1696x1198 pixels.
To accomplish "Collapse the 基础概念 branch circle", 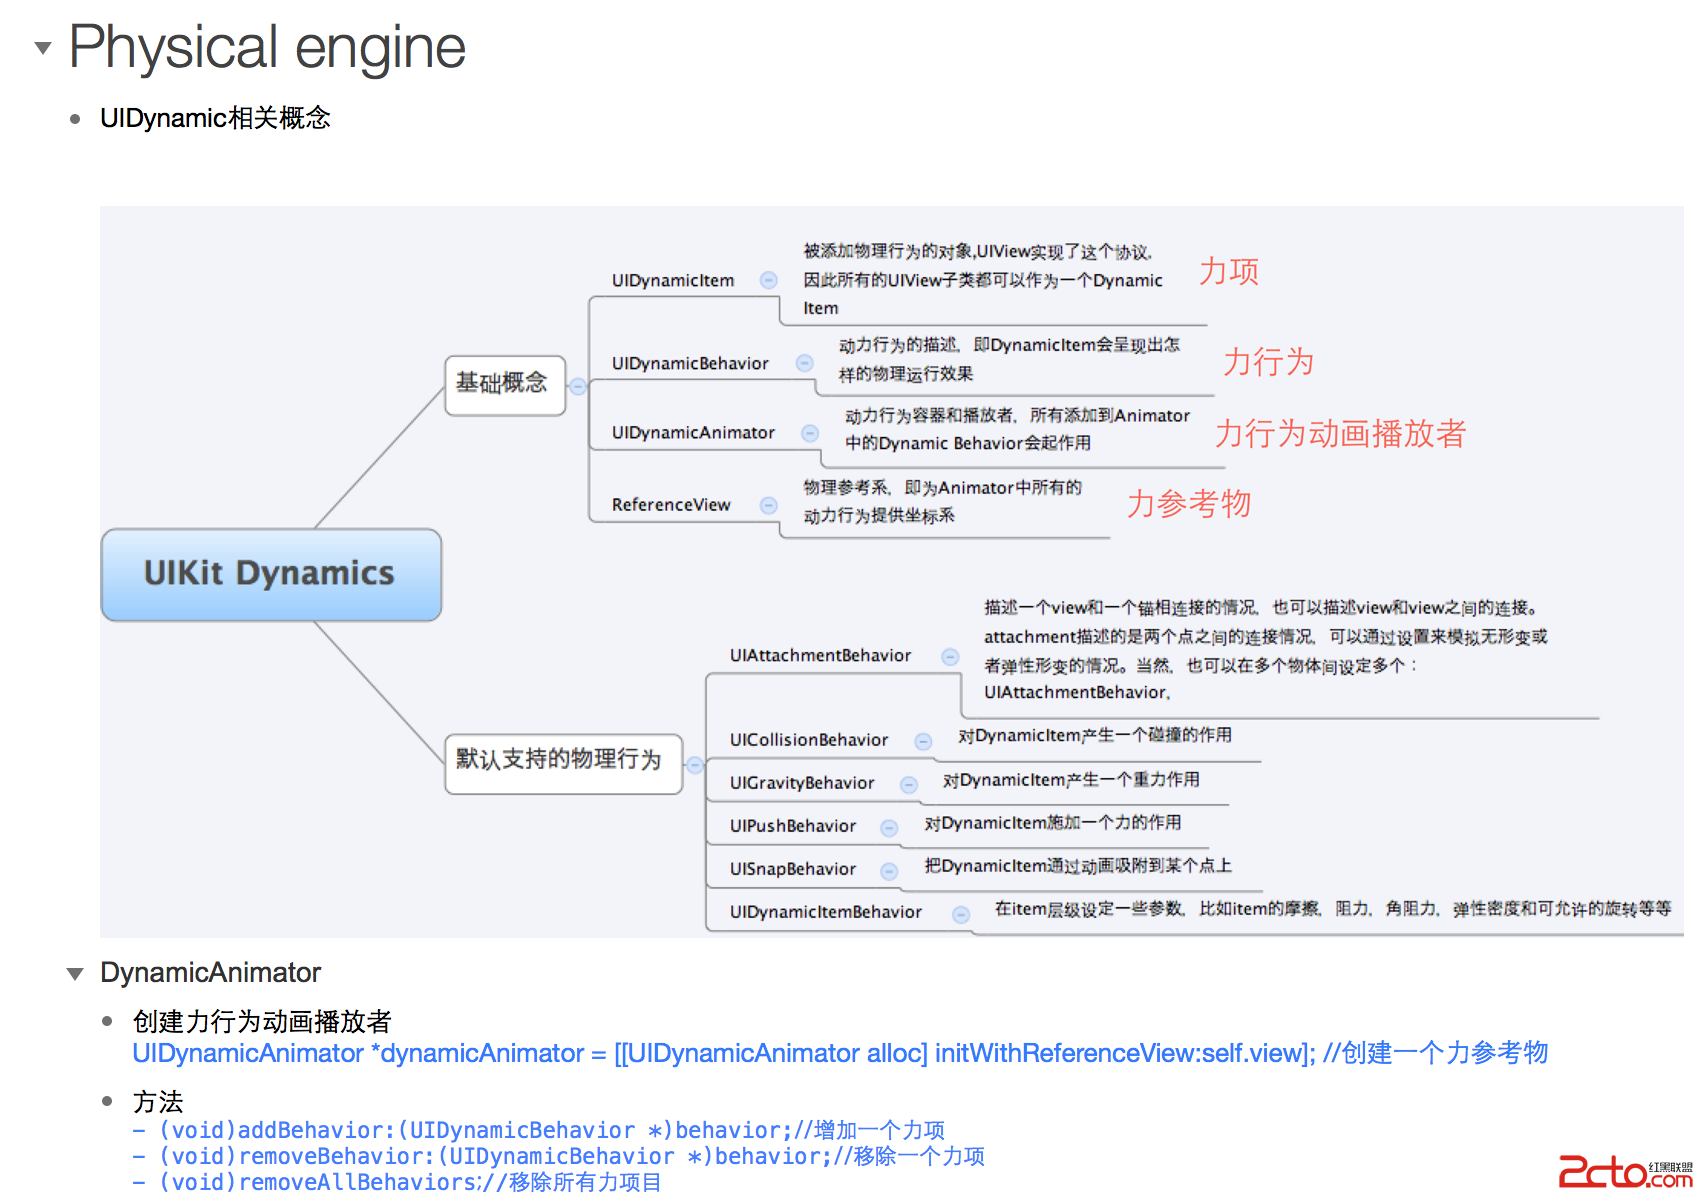I will click(x=577, y=386).
